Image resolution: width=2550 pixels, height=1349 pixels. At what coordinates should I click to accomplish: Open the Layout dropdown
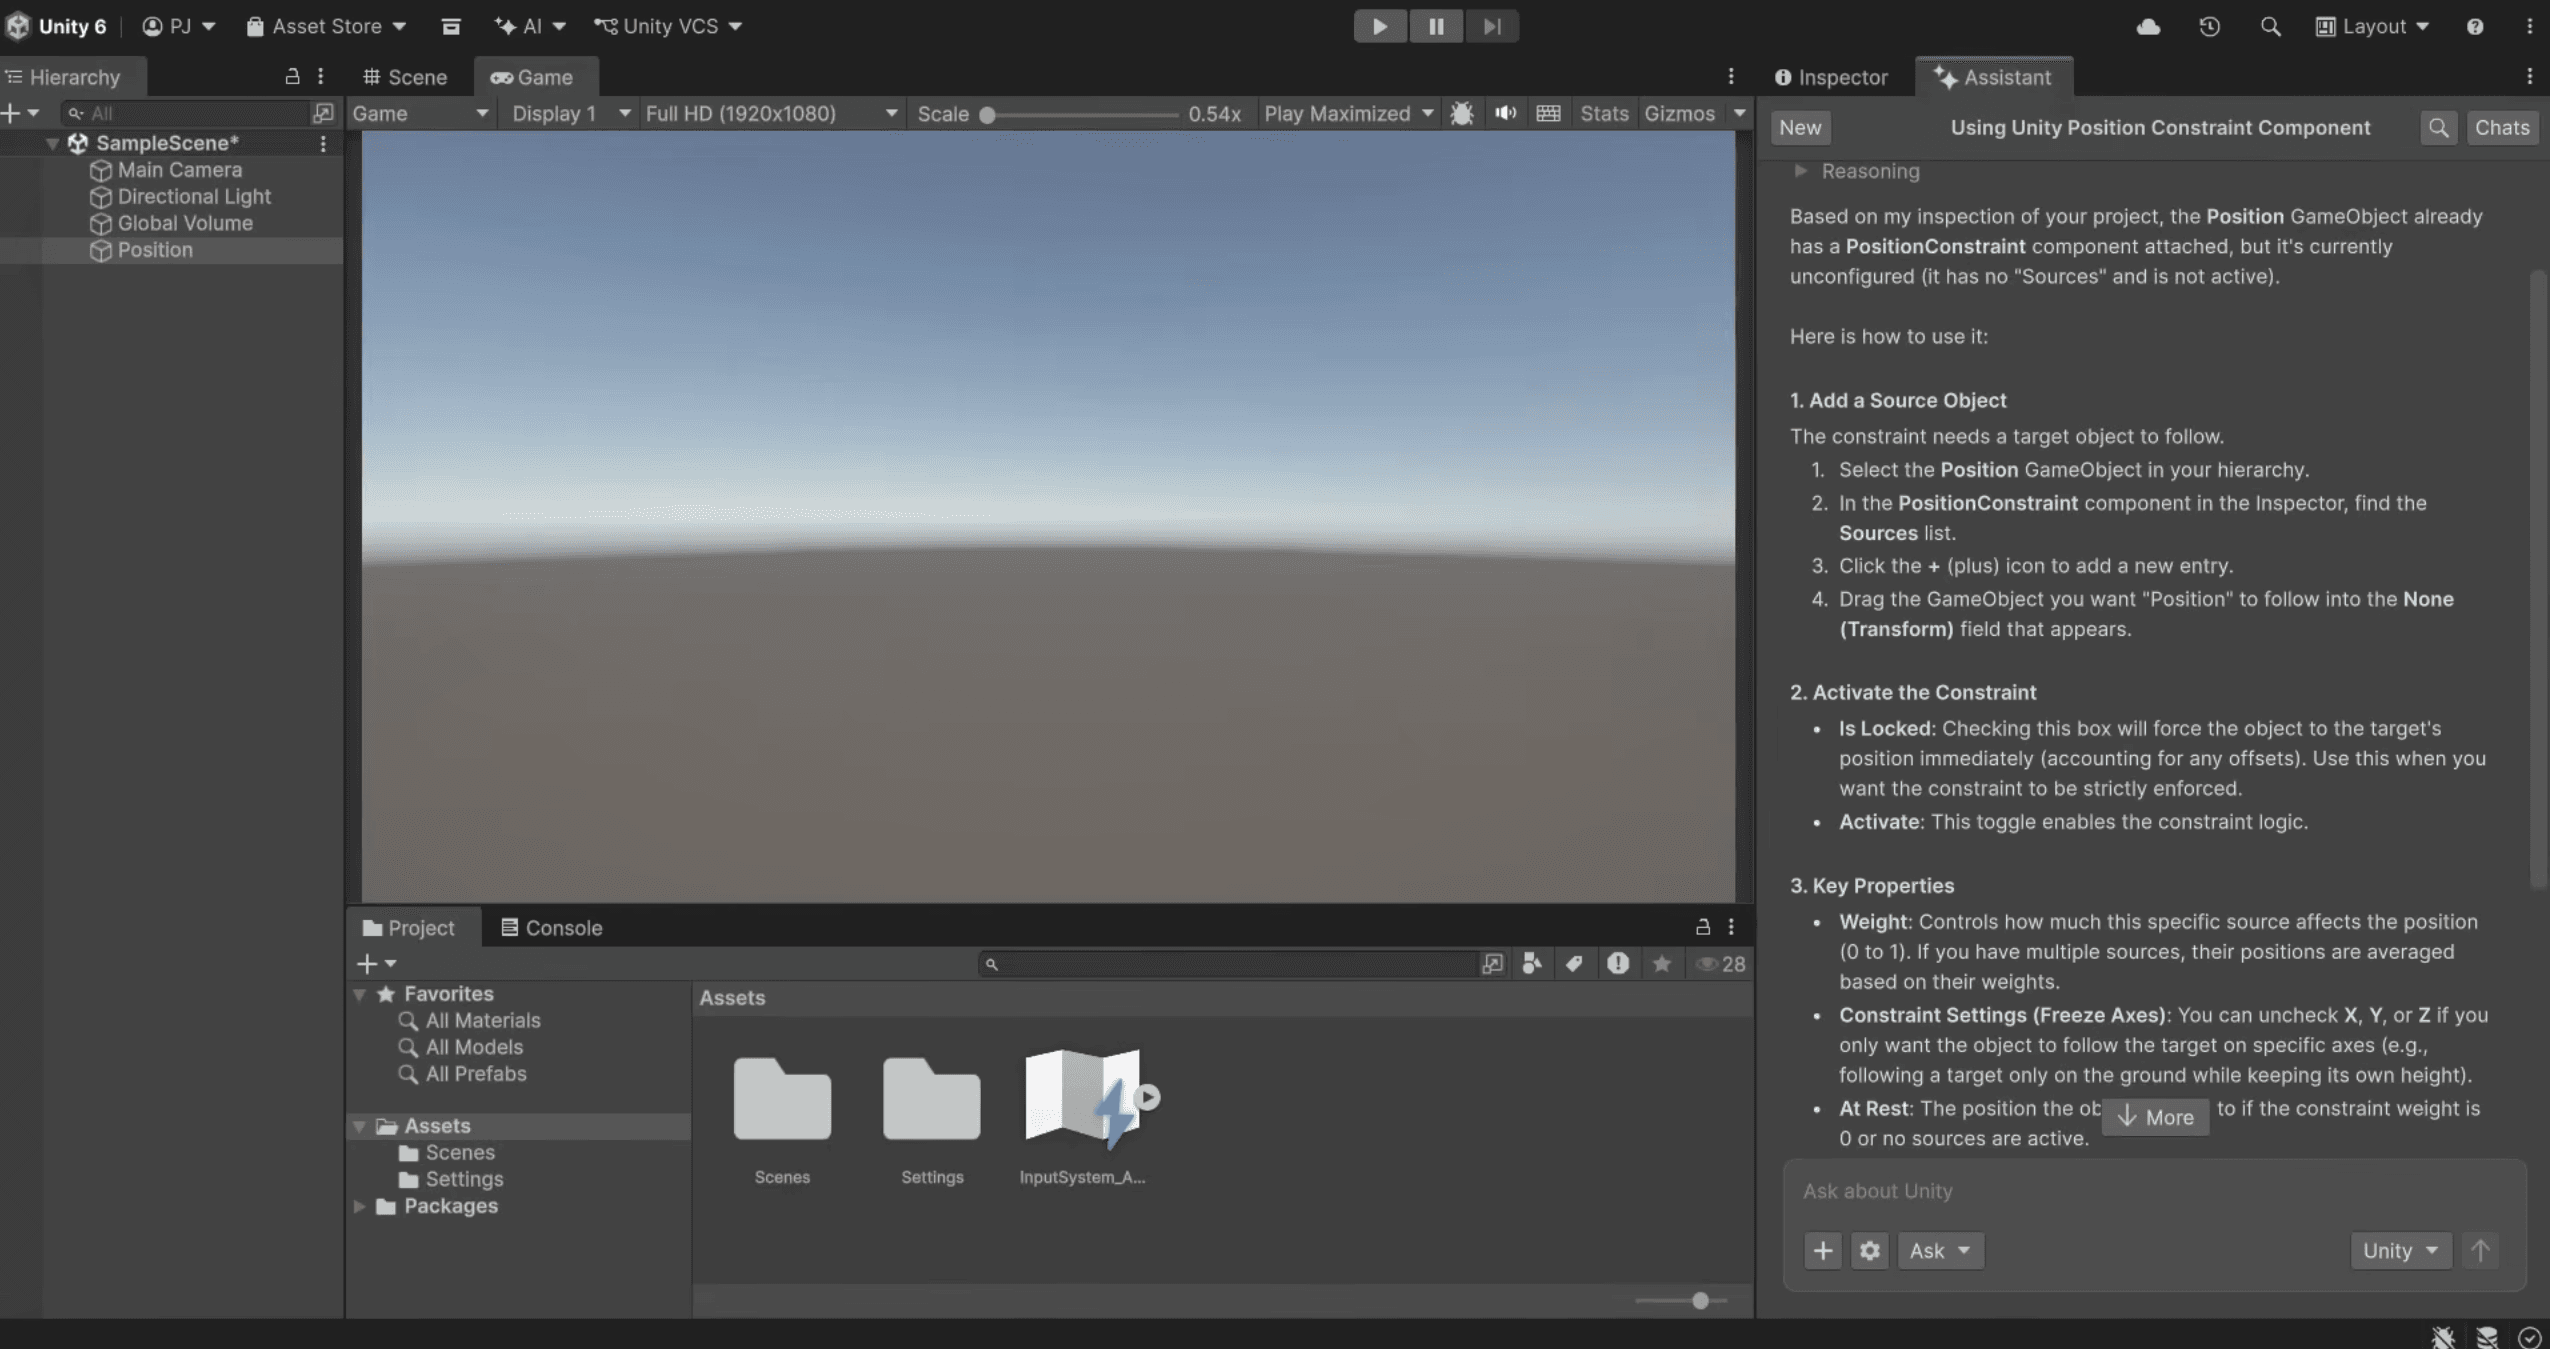(2372, 27)
